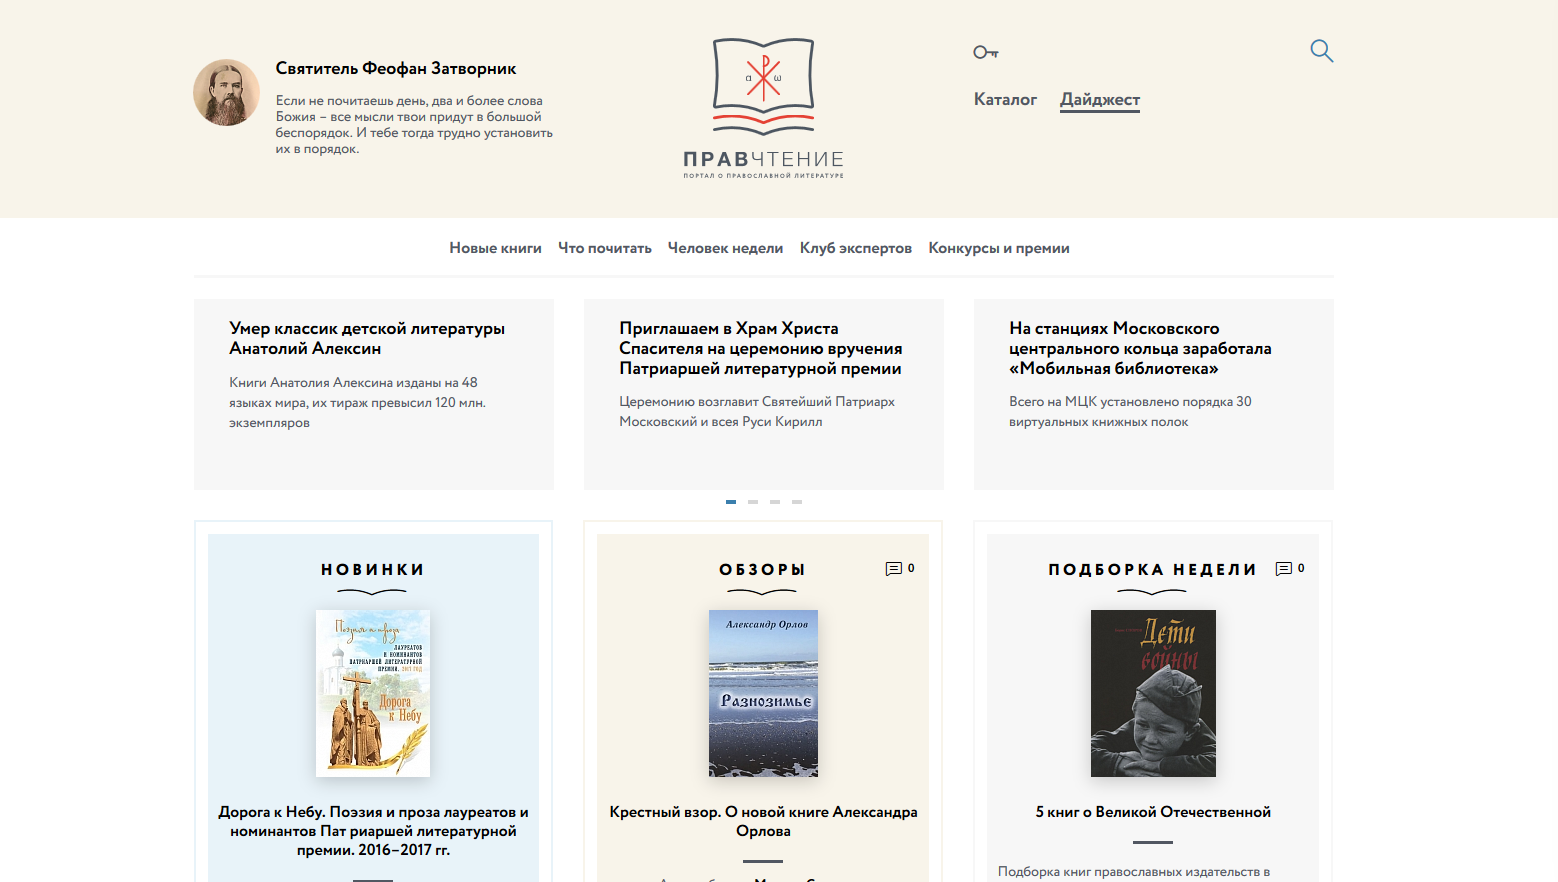1558x882 pixels.
Task: Click text 'Церемонию возглавит Святейший Патриарх'
Action: tap(757, 401)
